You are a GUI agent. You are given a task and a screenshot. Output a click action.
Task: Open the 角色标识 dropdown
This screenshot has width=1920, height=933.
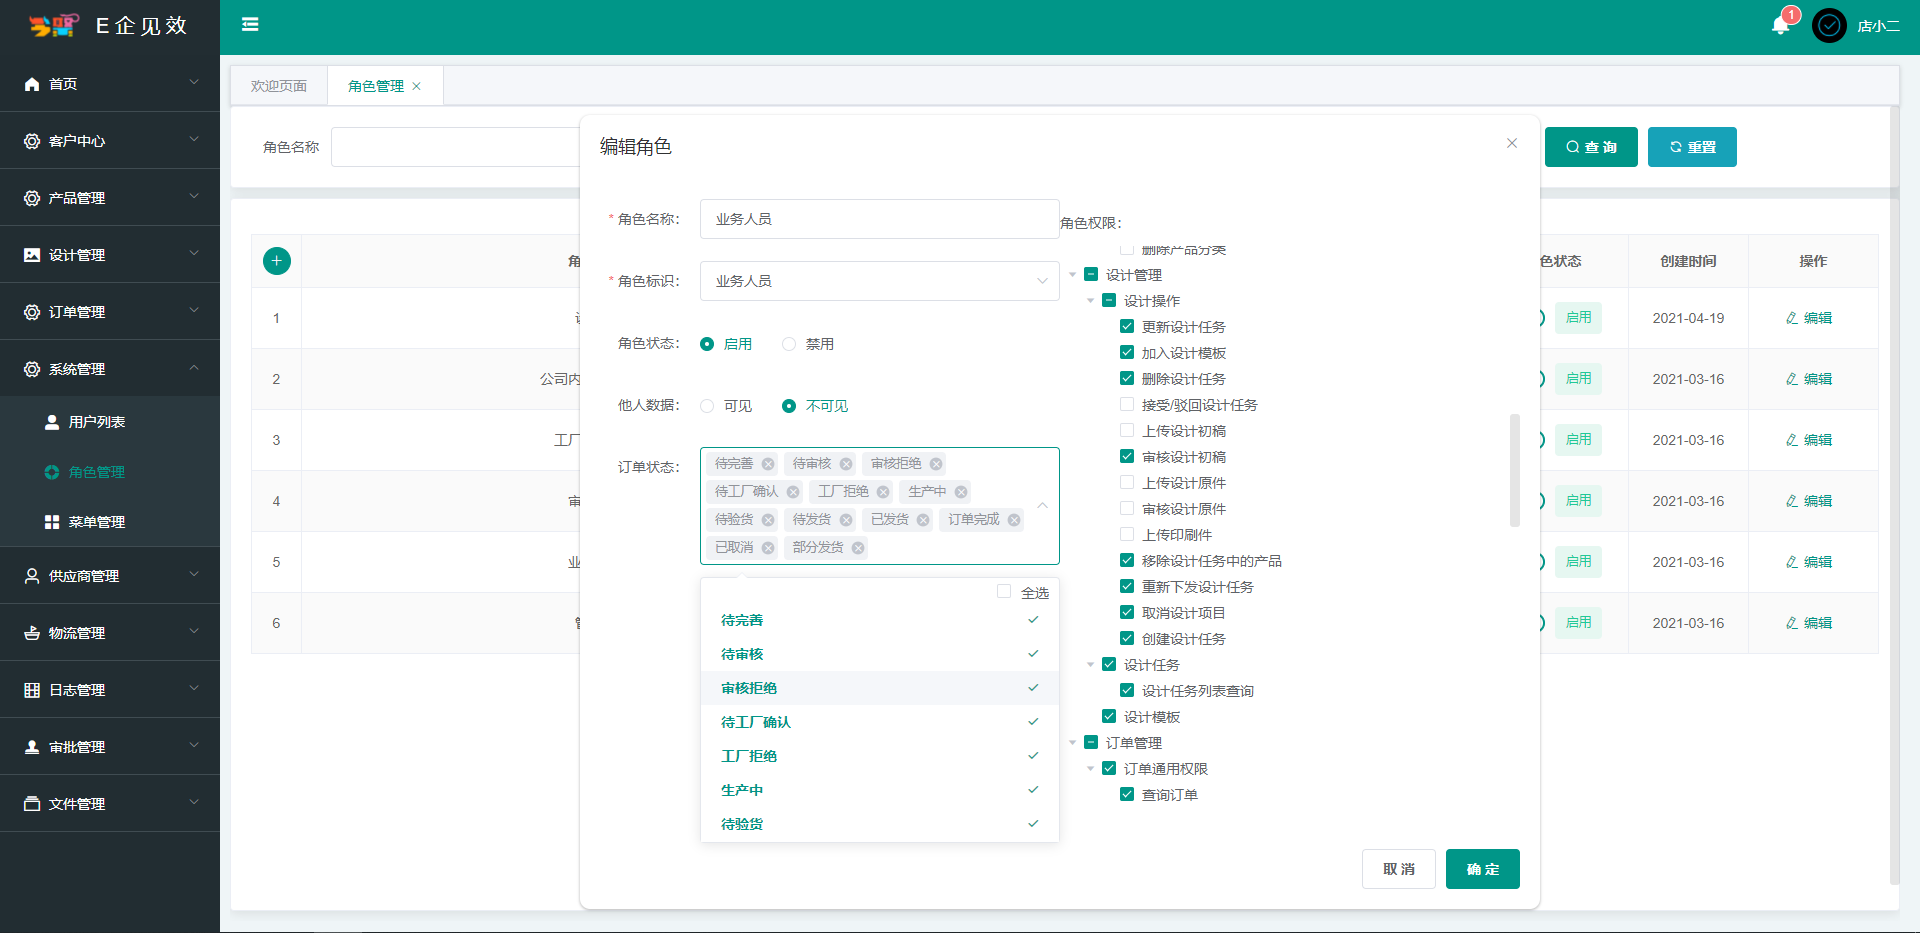[x=879, y=281]
